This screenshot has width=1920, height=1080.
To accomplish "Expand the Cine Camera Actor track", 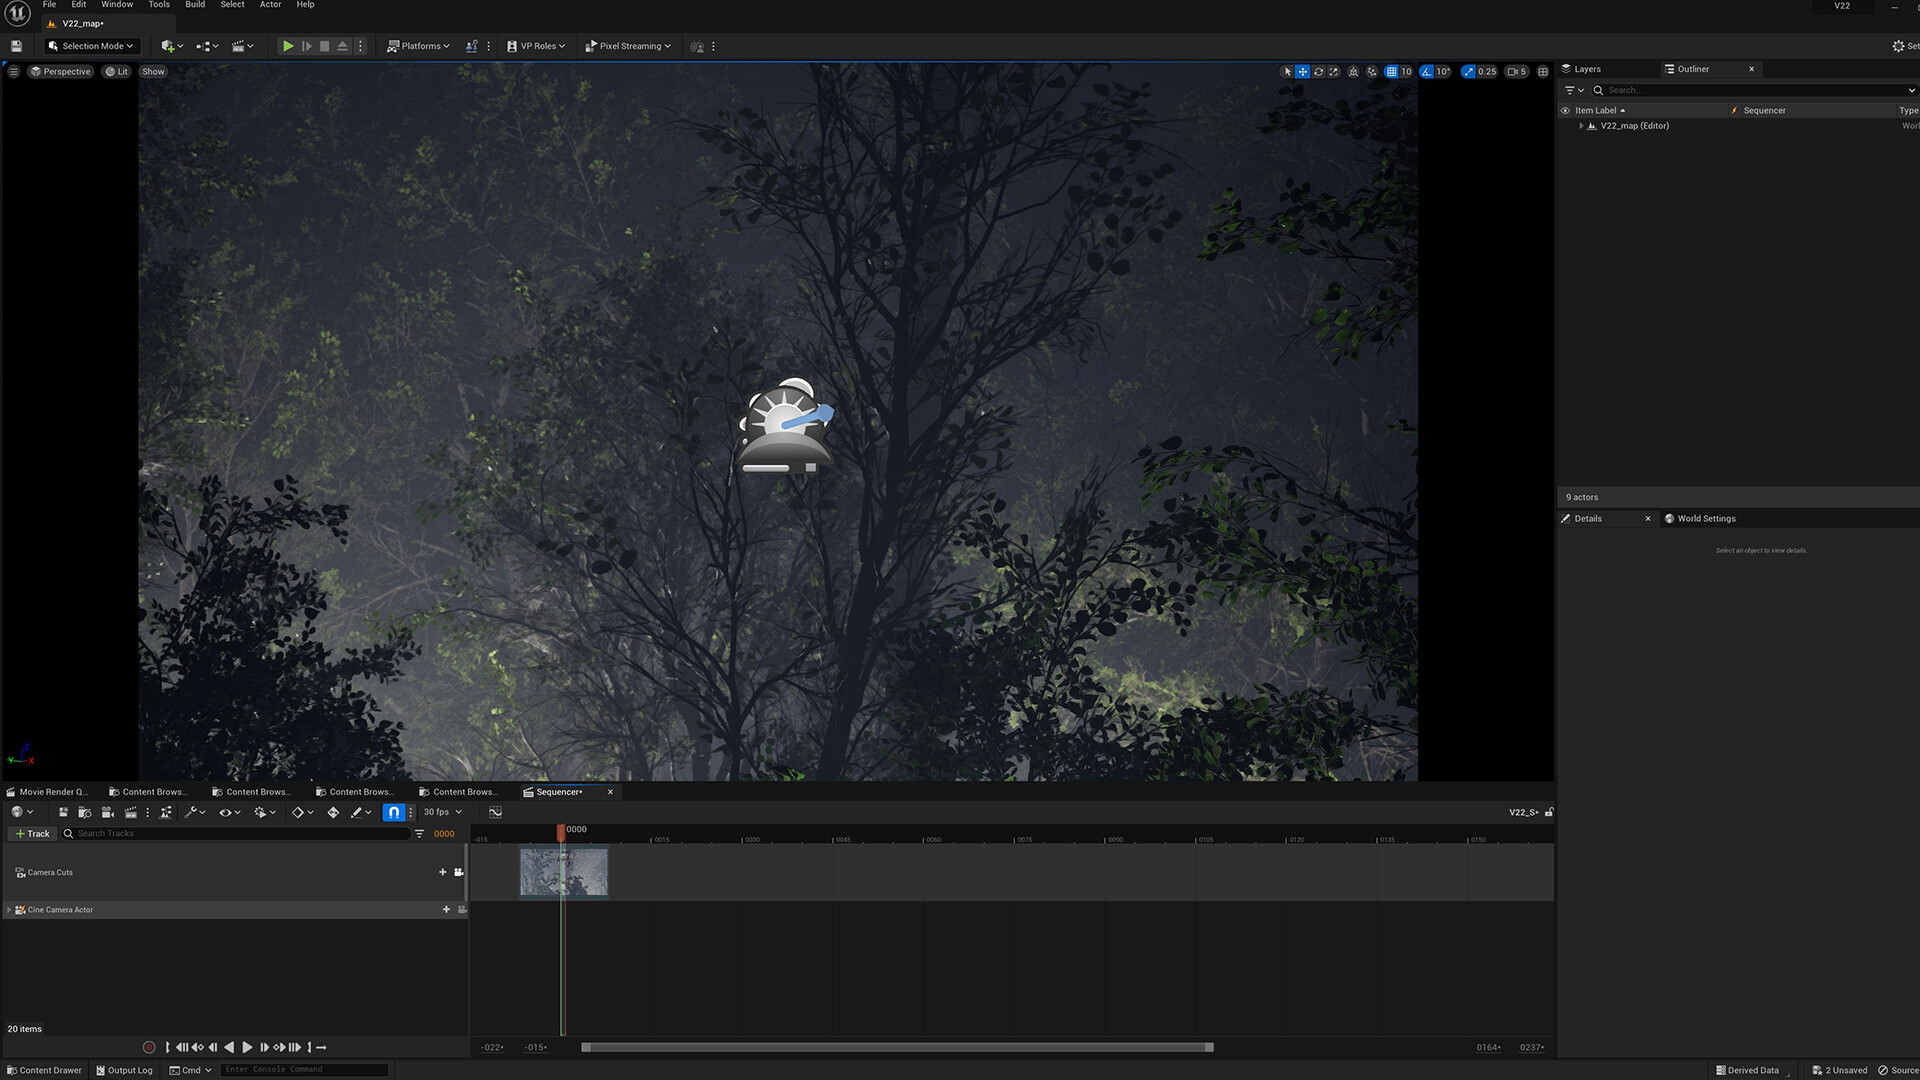I will click(9, 910).
